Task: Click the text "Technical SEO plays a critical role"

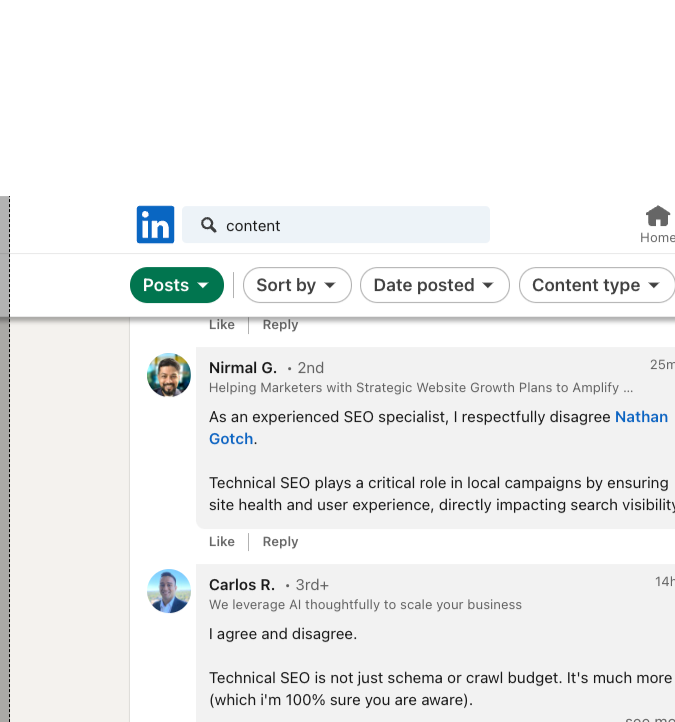Action: coord(327,483)
